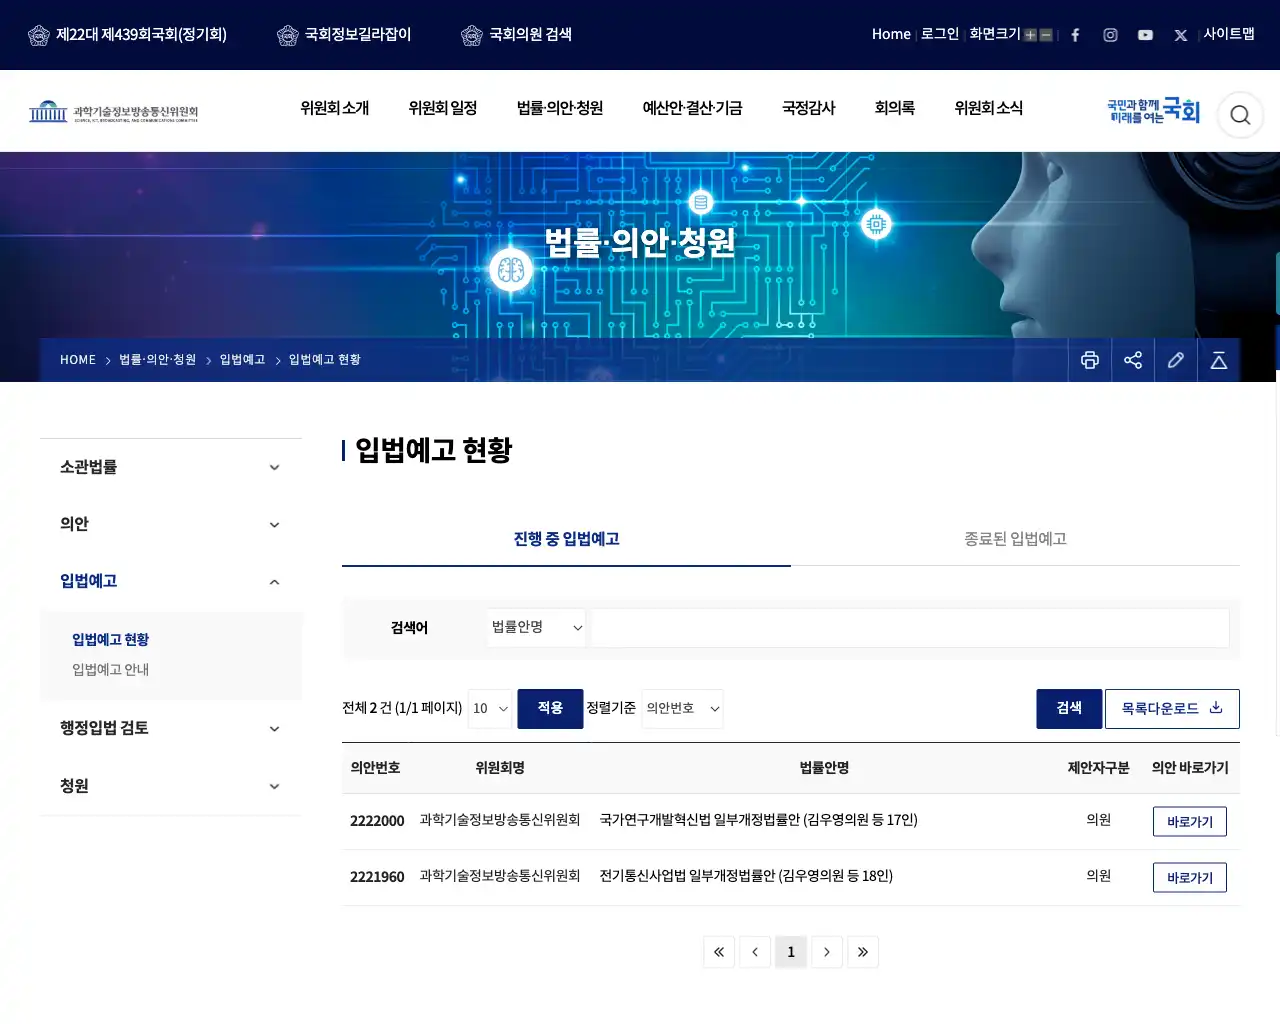Screen dimensions: 1280x1024
Task: Click the scroll-to-top icon
Action: [1219, 360]
